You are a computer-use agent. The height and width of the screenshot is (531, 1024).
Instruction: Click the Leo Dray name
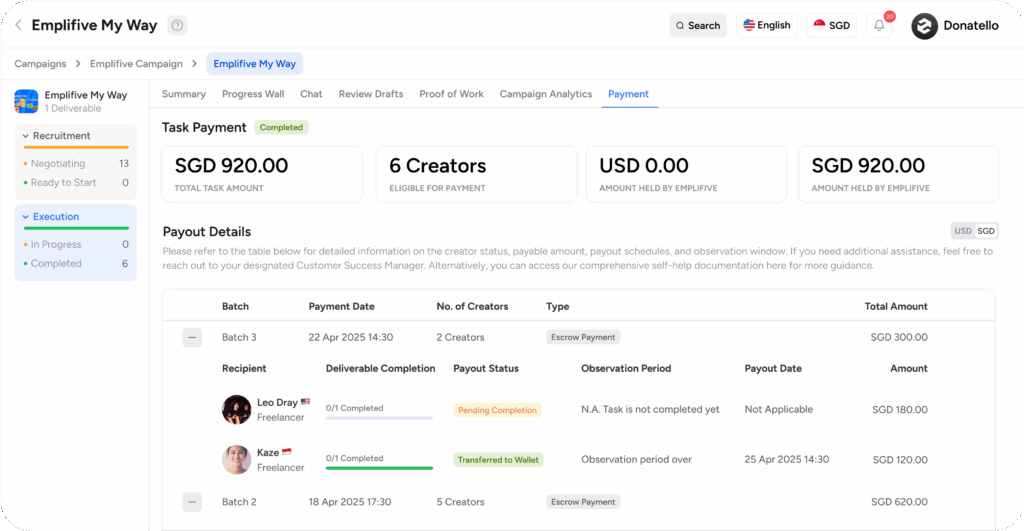tap(277, 403)
